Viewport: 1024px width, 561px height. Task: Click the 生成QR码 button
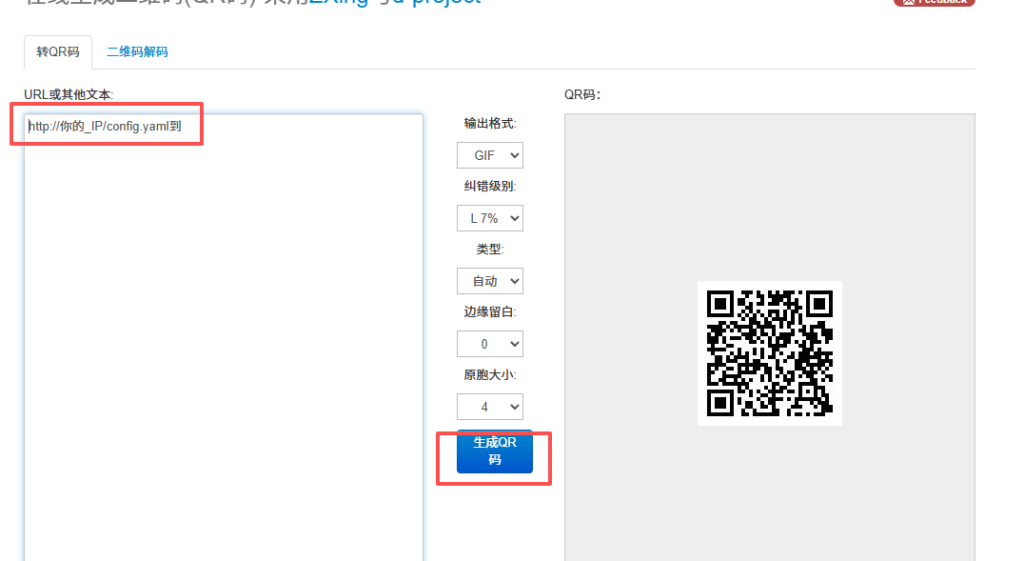click(x=494, y=451)
